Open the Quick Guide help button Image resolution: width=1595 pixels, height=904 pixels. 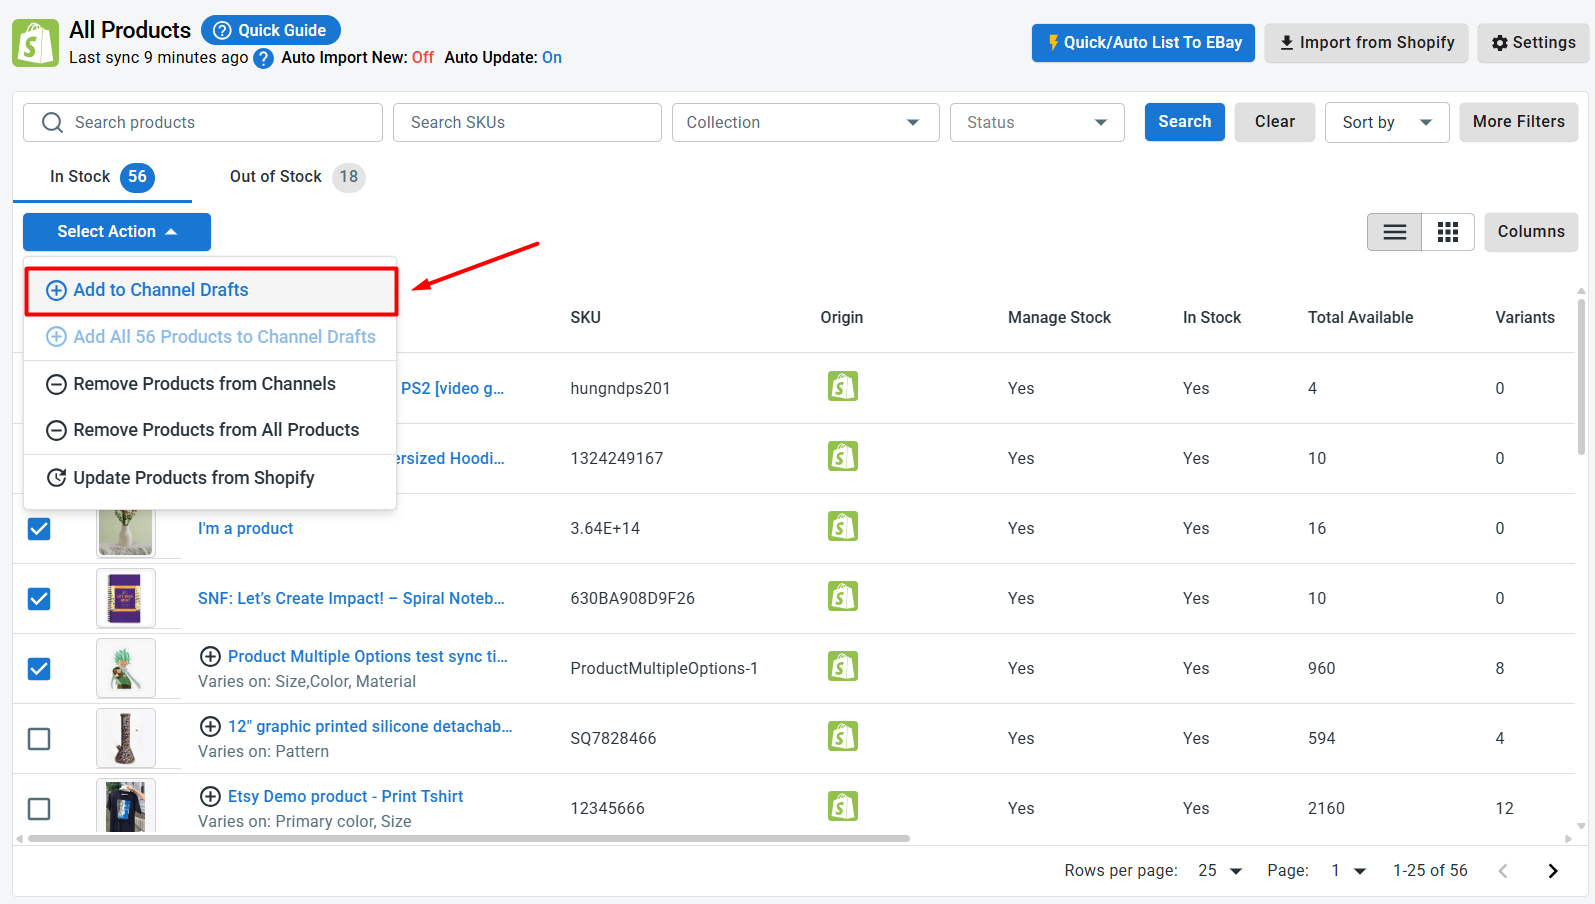(x=271, y=30)
